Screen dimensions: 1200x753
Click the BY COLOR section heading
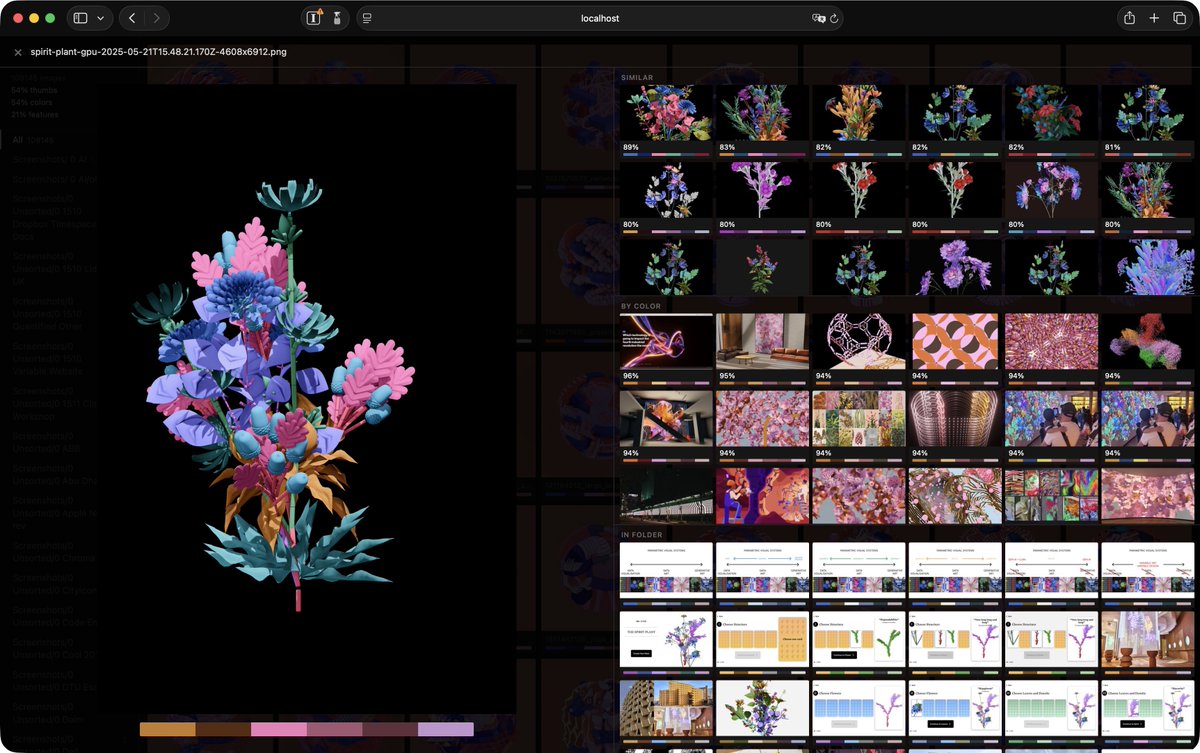click(x=641, y=306)
